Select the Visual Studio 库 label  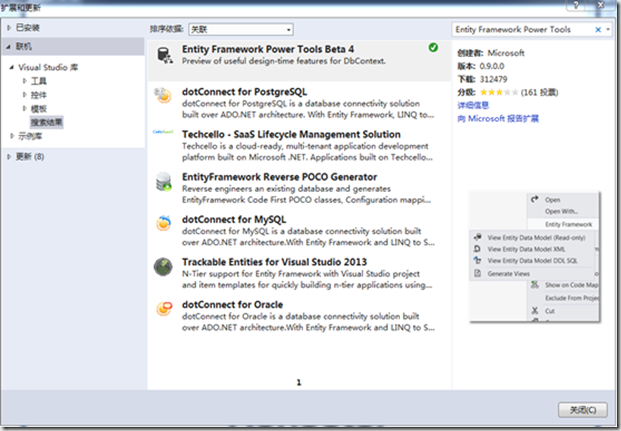48,67
